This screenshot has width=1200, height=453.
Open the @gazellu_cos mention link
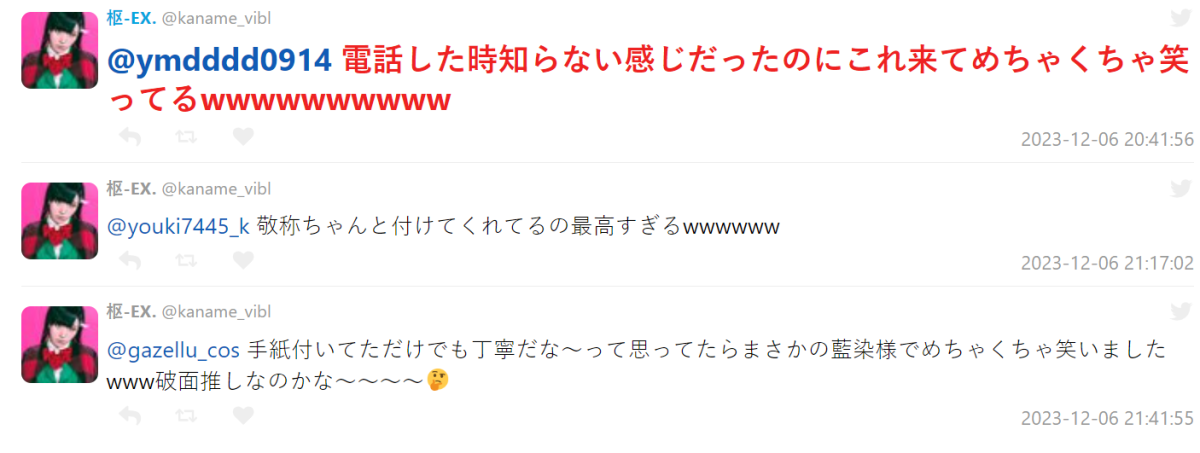click(173, 351)
